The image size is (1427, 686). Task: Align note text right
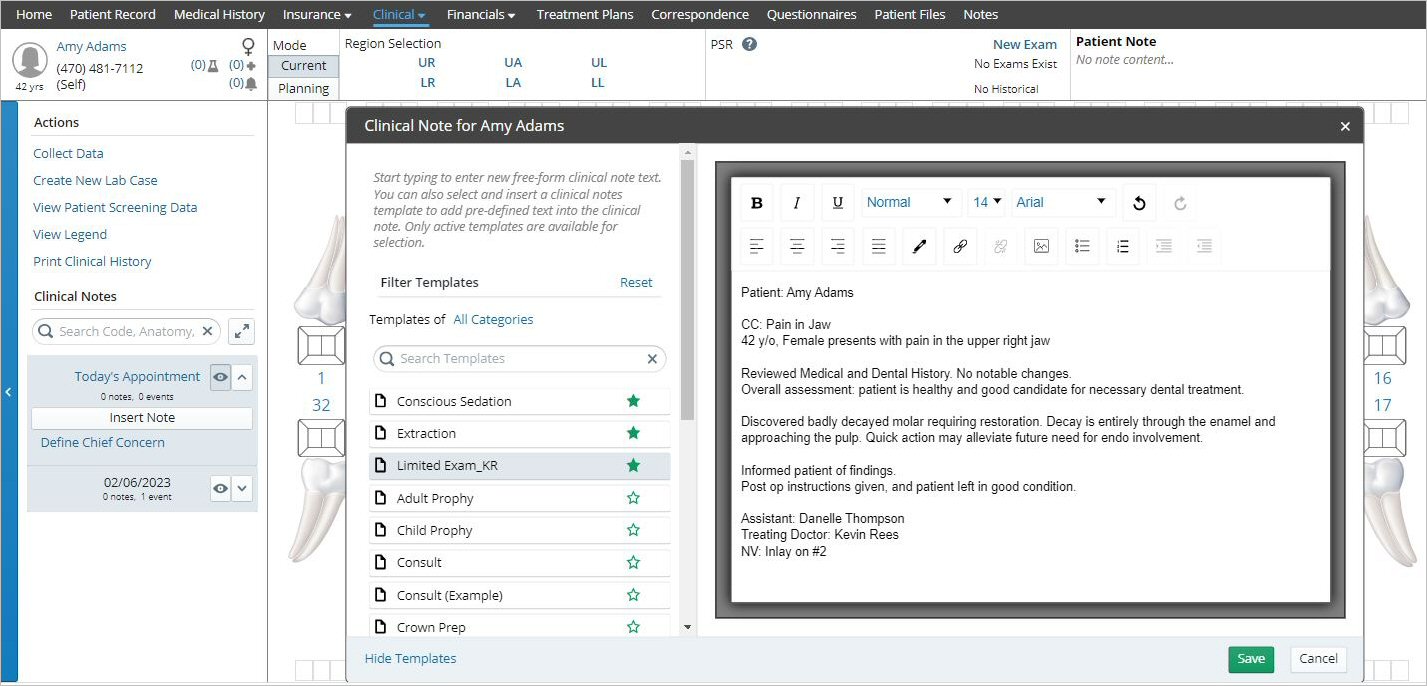[838, 246]
